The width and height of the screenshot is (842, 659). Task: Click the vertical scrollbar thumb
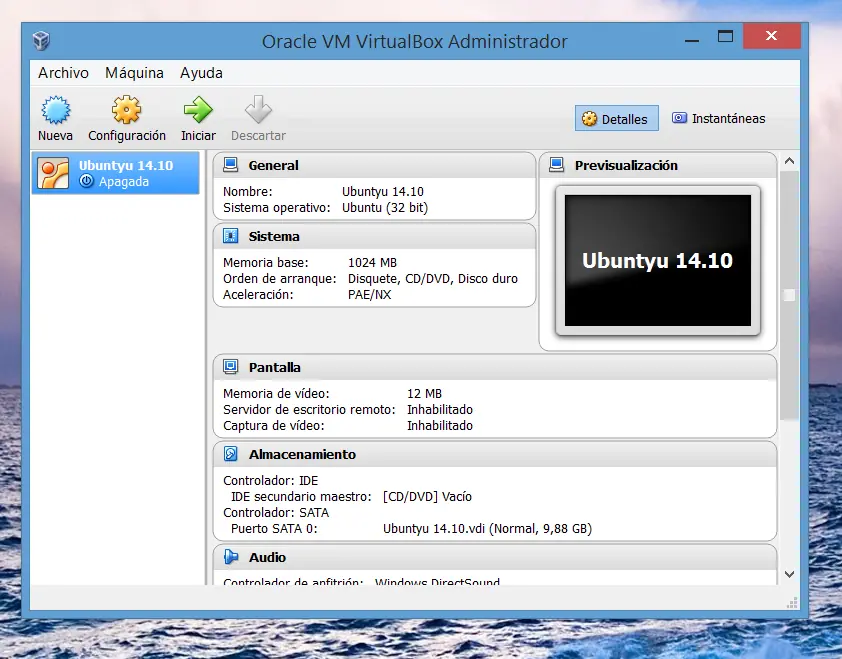[789, 294]
